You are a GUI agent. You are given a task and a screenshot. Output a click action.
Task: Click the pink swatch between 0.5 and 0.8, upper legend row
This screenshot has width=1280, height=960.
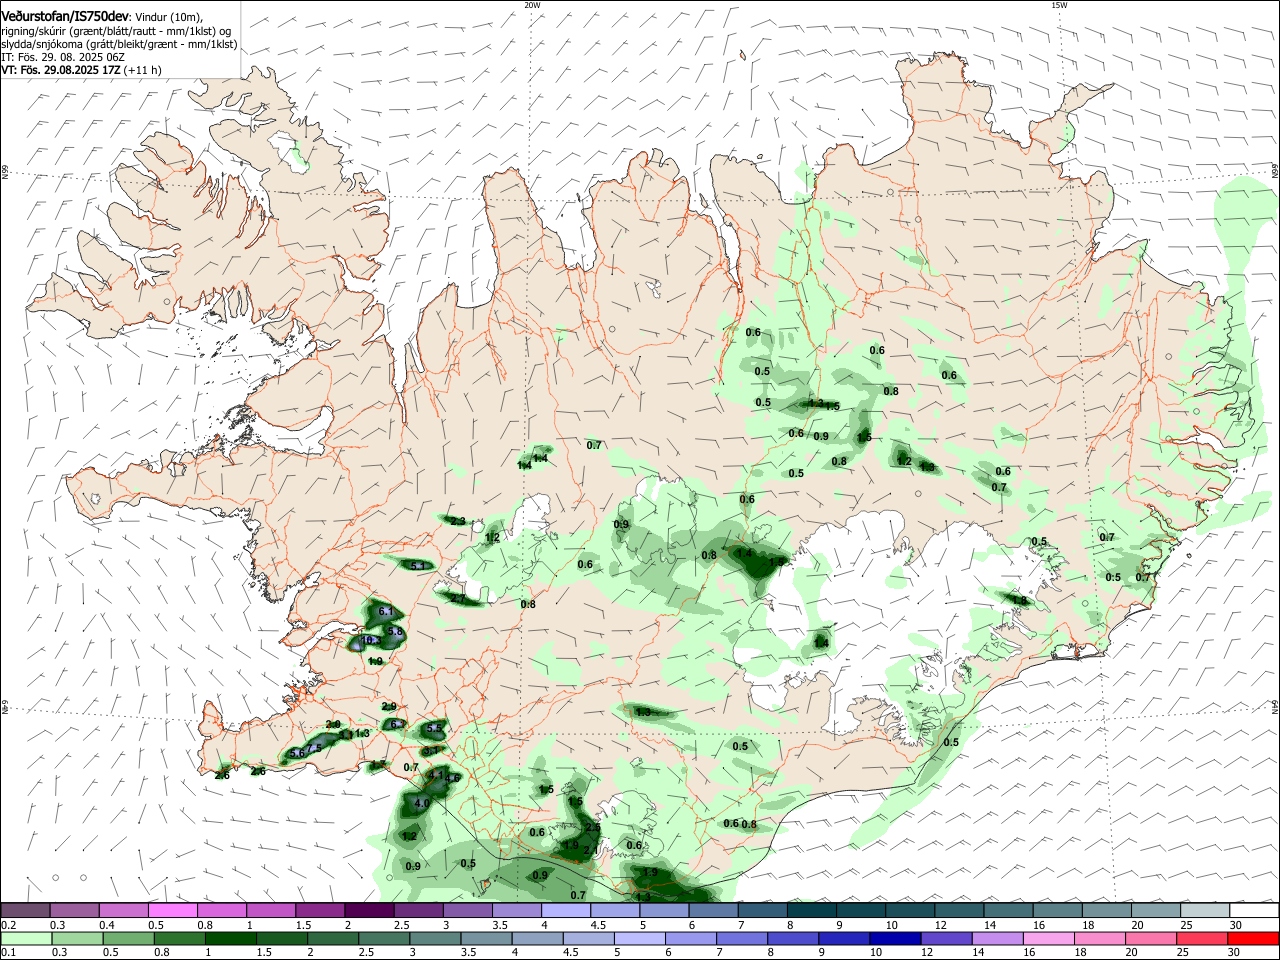click(x=172, y=910)
